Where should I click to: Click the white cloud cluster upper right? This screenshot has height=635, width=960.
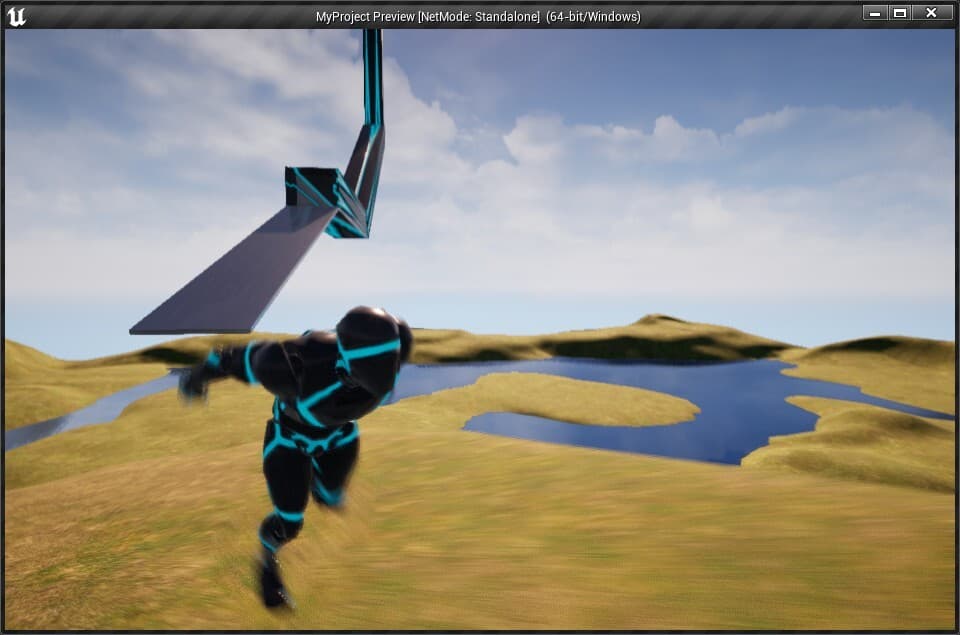(612, 138)
